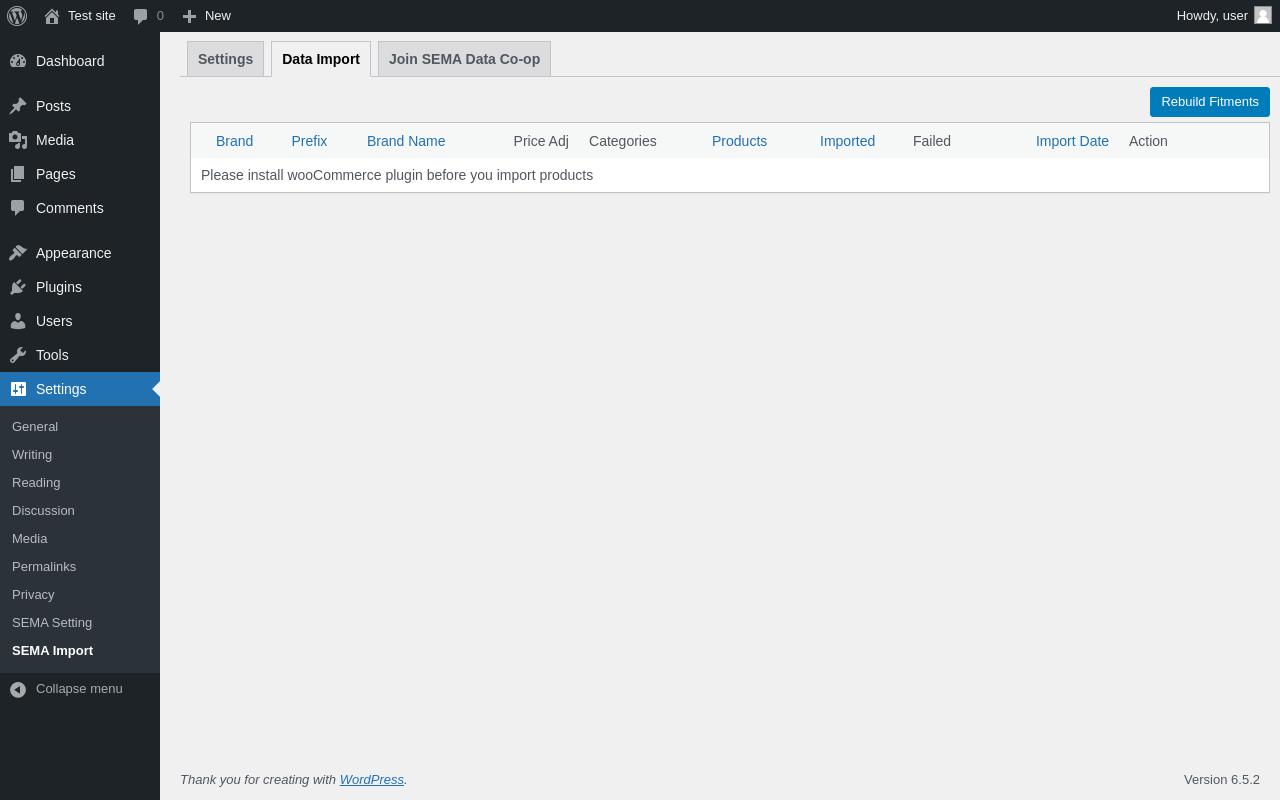Open the comments bubble in admin bar
Viewport: 1280px width, 800px height.
(141, 16)
